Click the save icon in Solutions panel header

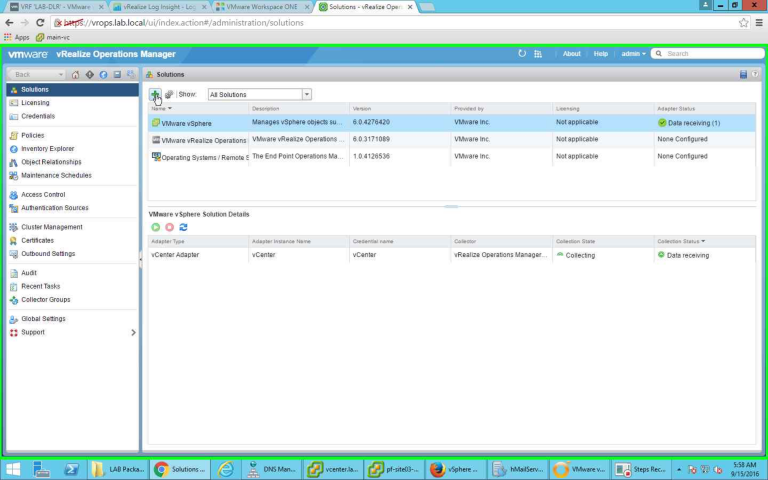743,74
